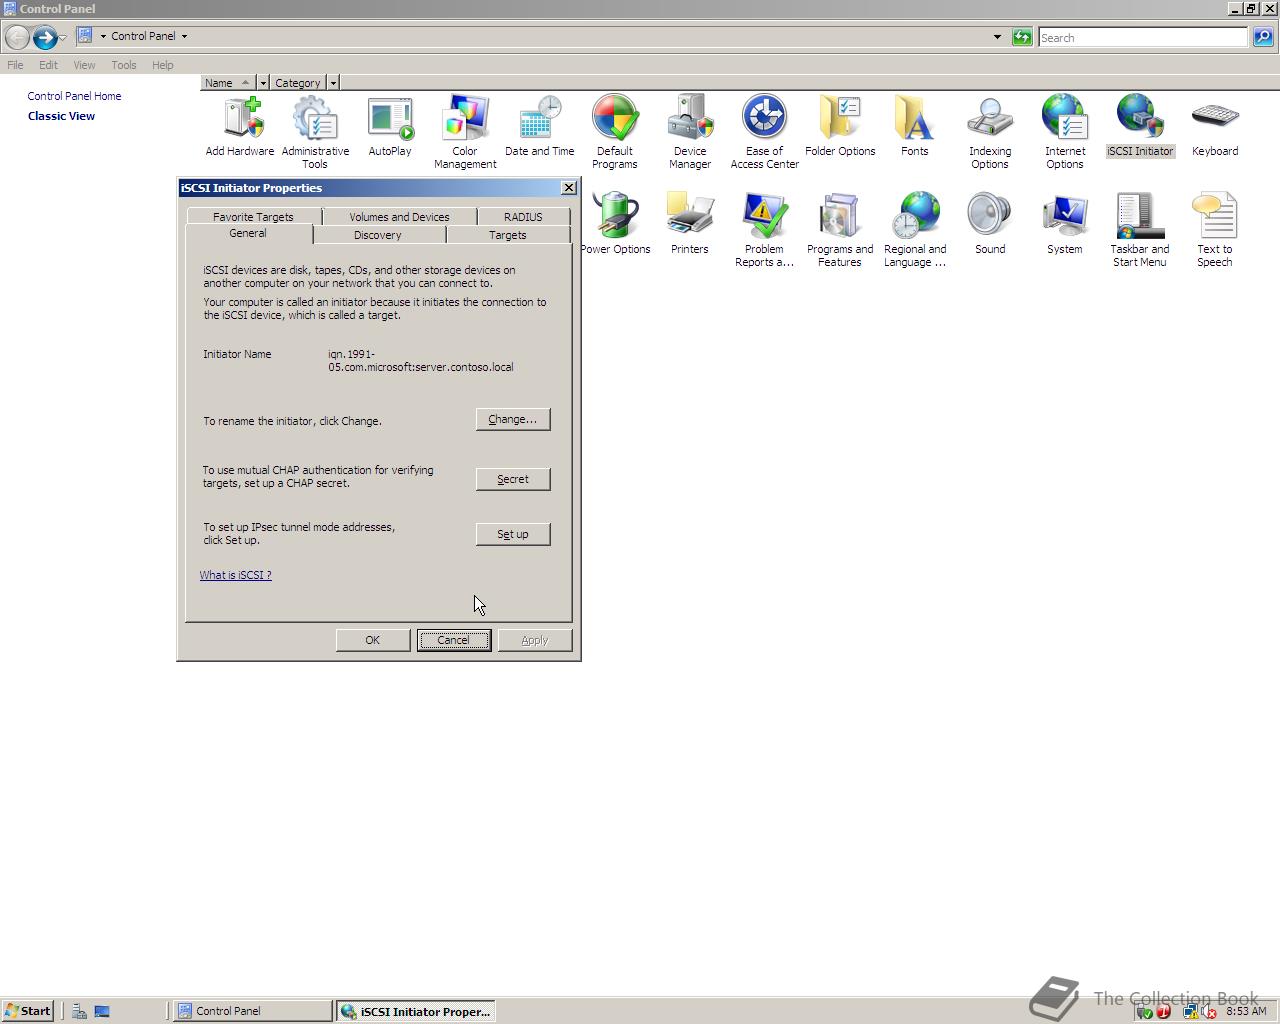The image size is (1280, 1024).
Task: Open the Keyboard icon
Action: click(x=1215, y=125)
